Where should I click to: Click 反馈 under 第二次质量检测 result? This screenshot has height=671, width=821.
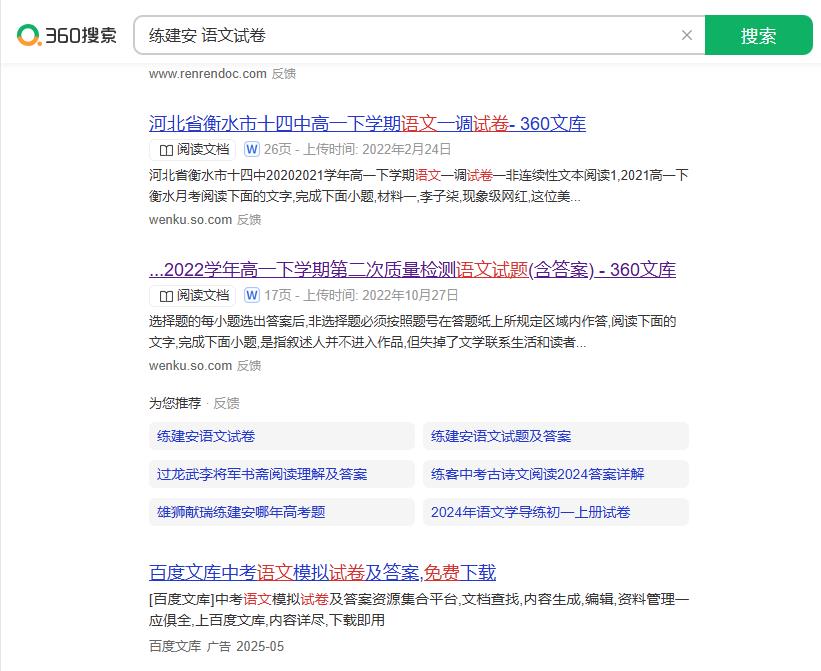(x=249, y=365)
